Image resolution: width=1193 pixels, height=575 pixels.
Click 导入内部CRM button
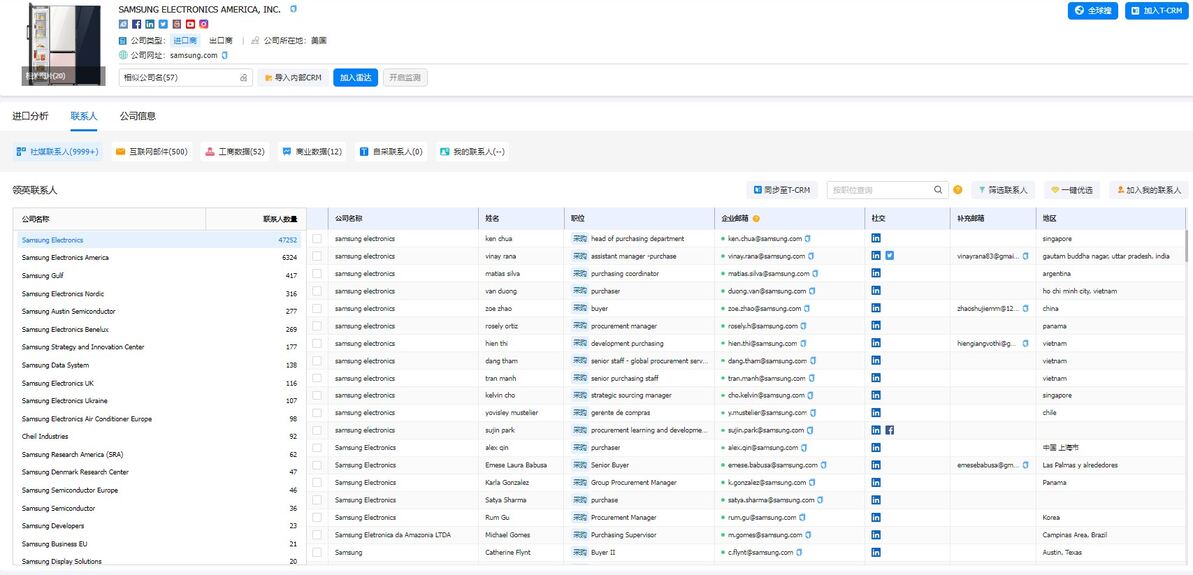(x=293, y=78)
